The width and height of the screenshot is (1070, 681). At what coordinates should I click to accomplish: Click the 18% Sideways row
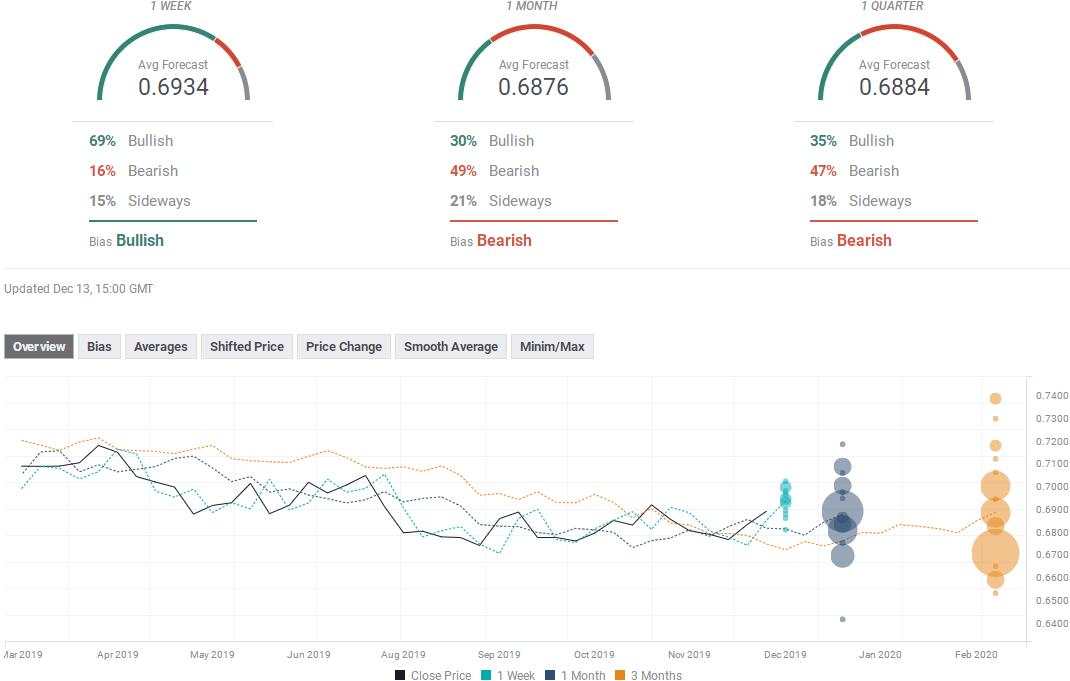tap(861, 201)
